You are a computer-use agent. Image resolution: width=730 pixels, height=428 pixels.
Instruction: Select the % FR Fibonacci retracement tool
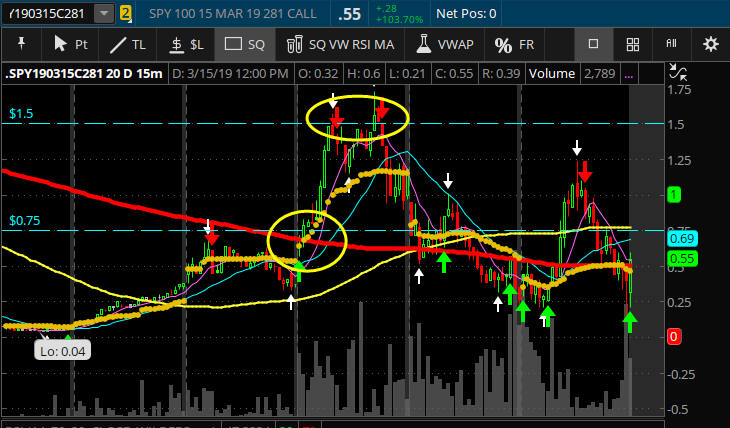514,44
